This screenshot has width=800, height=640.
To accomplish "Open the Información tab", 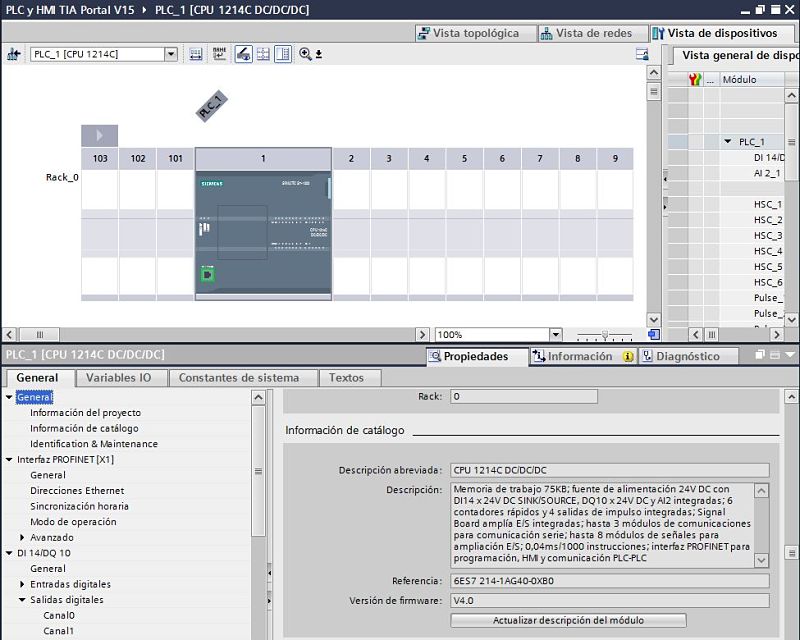I will (x=583, y=356).
